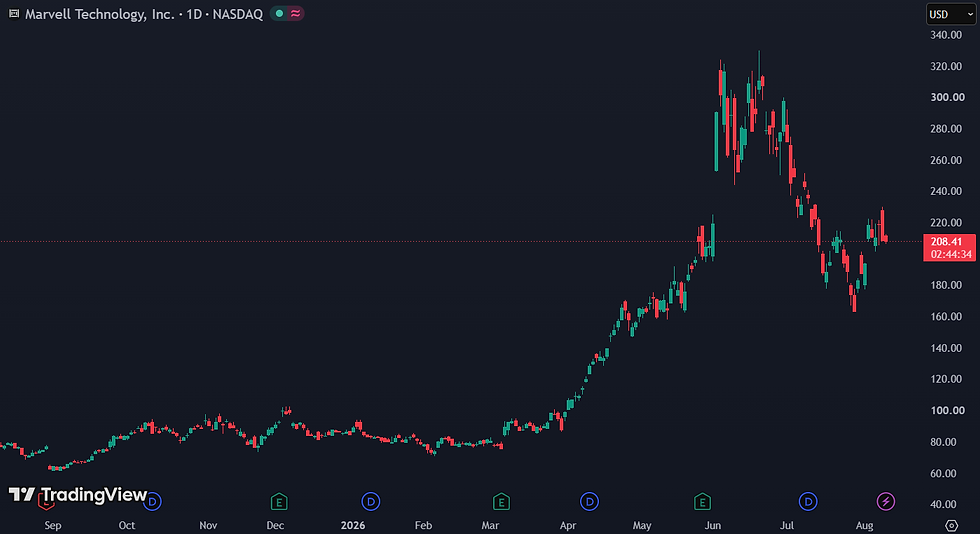This screenshot has height=534, width=980.
Task: Click the 240.00 price axis label
Action: coord(946,191)
